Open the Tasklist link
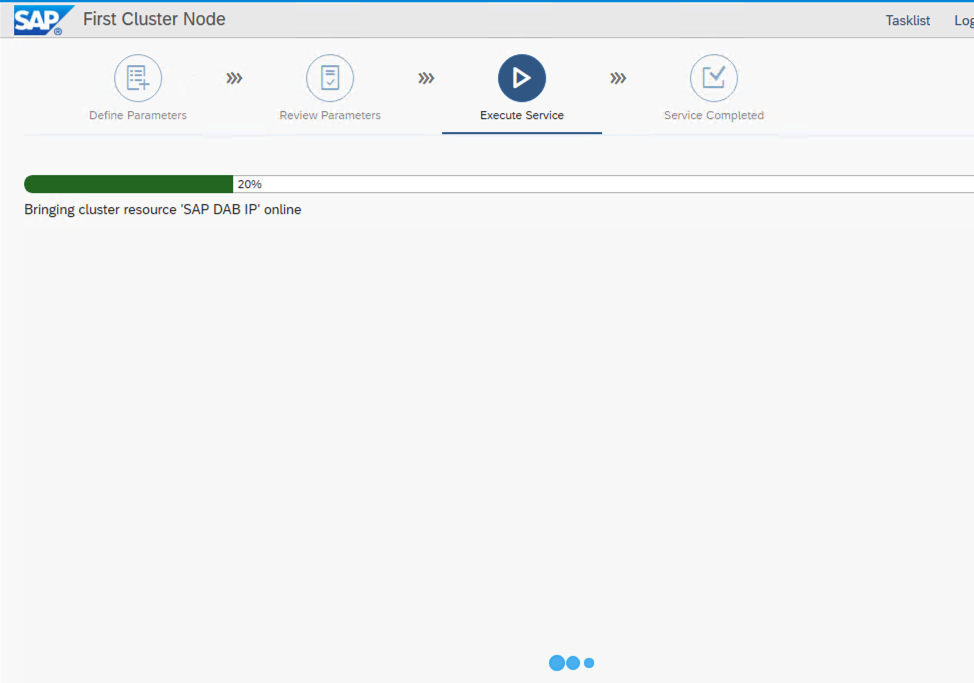Screen dimensions: 974x683 [908, 20]
